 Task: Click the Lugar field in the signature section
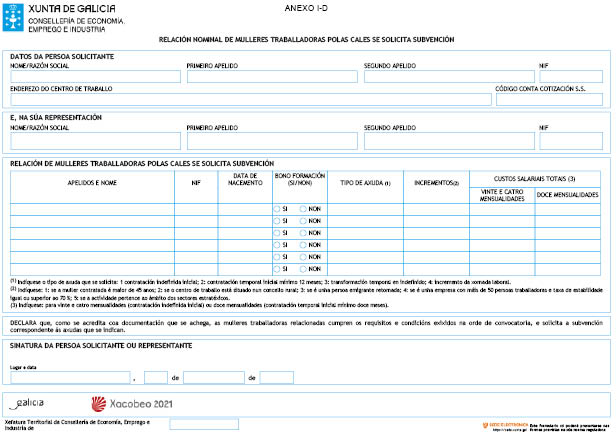(x=70, y=378)
